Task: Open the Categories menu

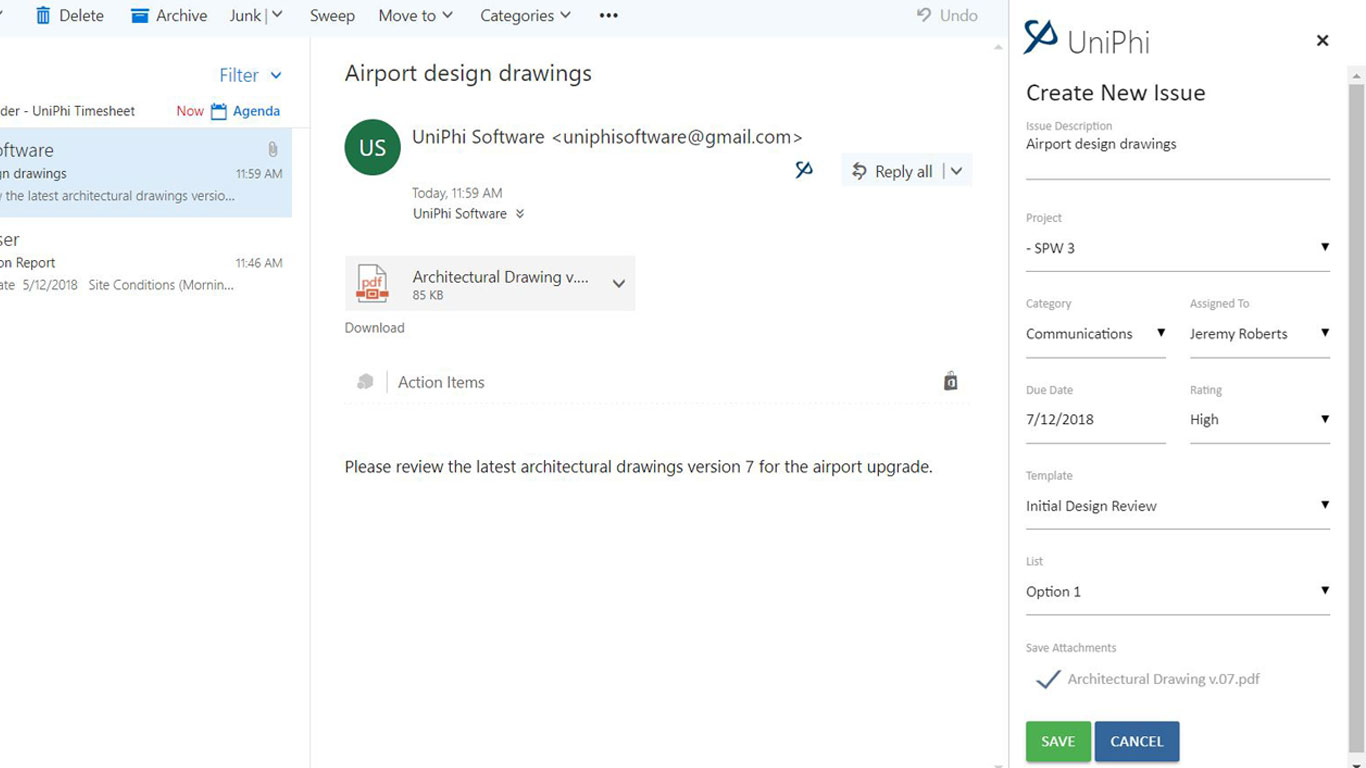Action: 525,15
